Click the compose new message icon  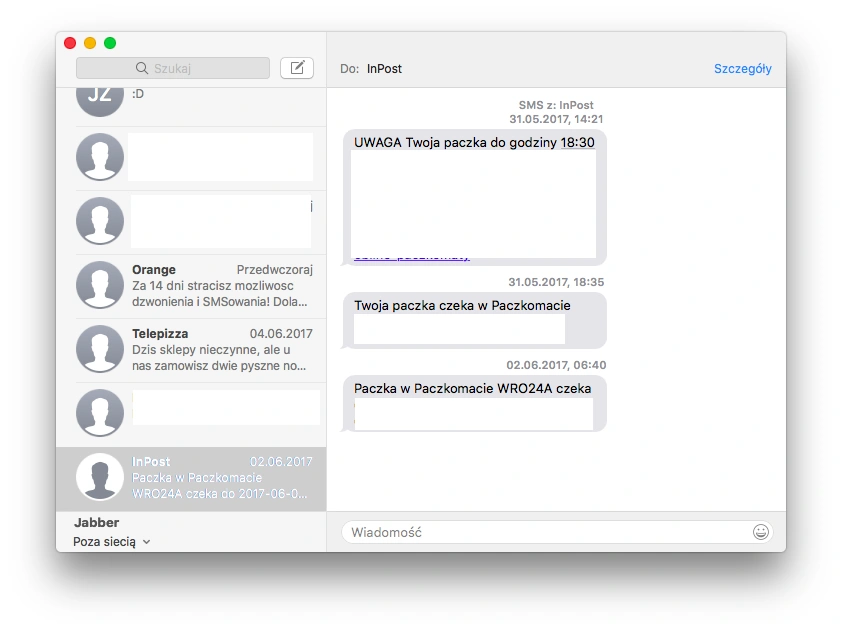pyautogui.click(x=297, y=68)
